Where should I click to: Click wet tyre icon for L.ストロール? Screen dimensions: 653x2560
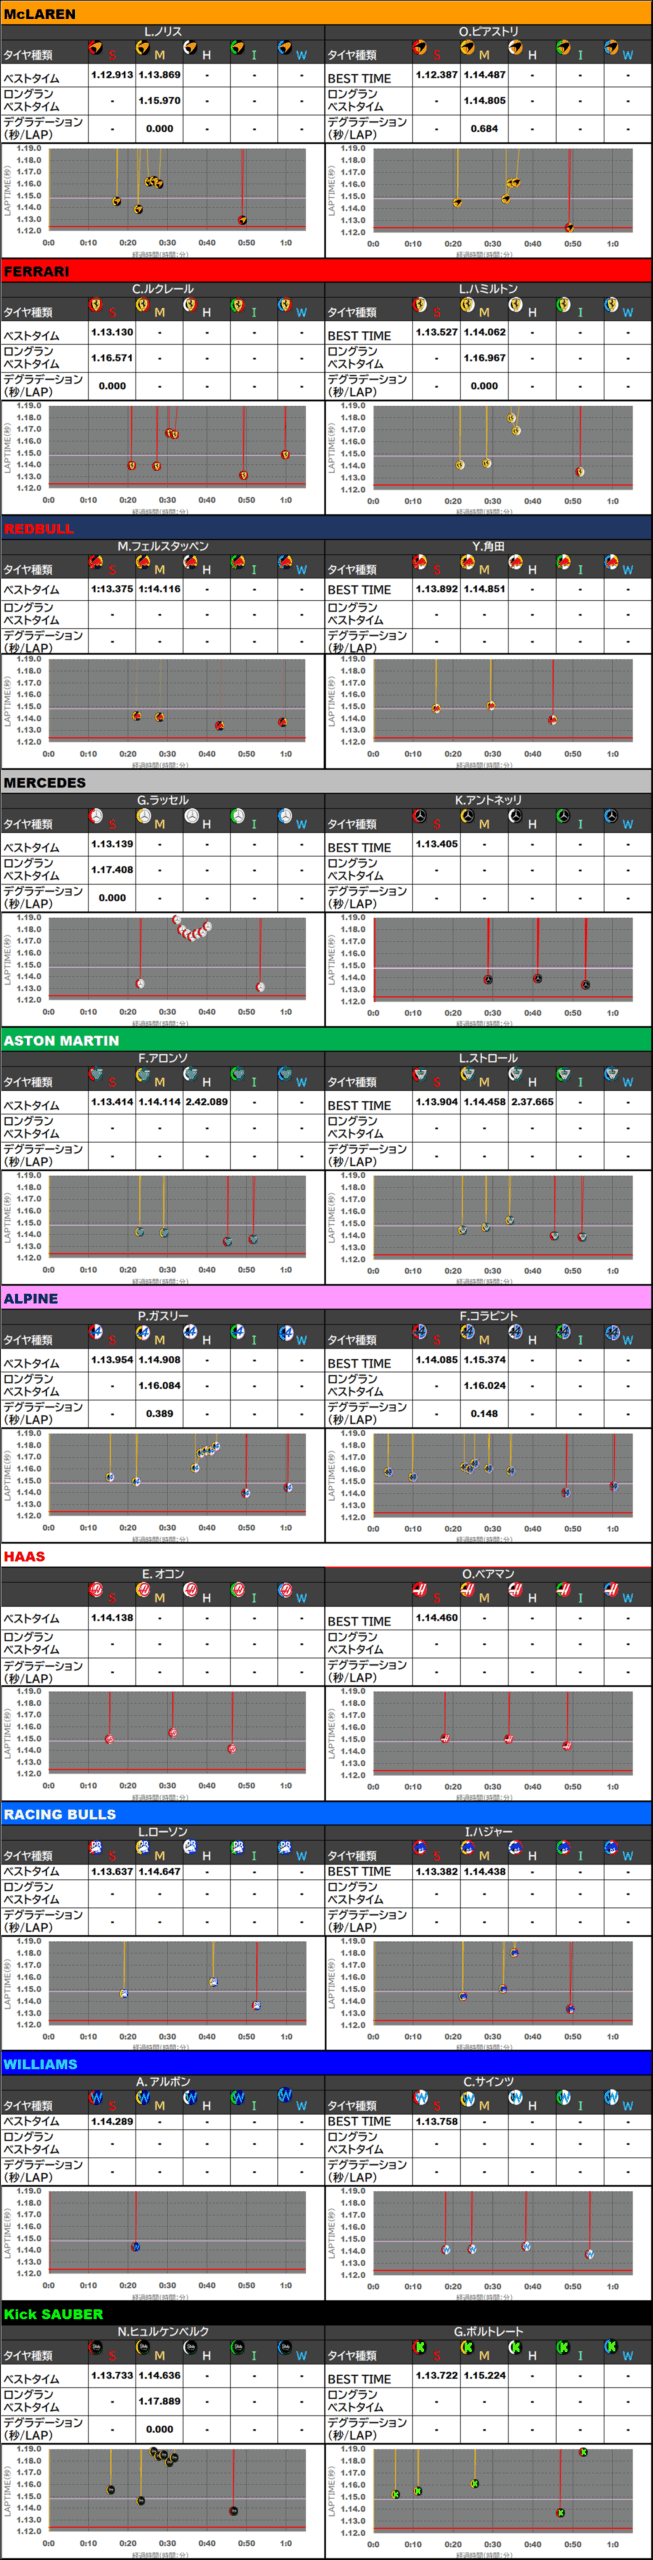(x=611, y=1075)
